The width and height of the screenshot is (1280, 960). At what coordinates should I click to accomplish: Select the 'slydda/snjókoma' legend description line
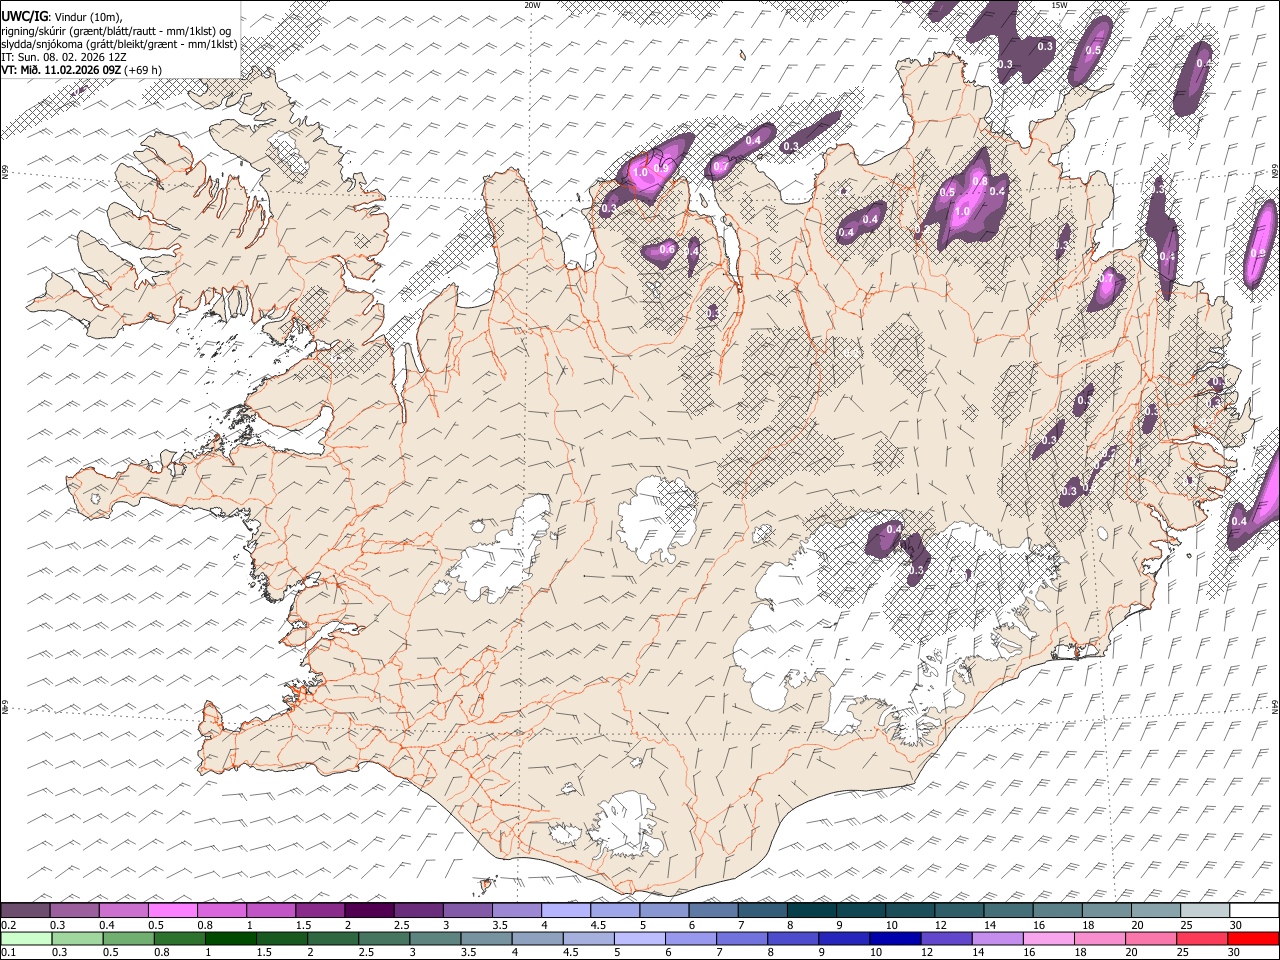[x=120, y=44]
